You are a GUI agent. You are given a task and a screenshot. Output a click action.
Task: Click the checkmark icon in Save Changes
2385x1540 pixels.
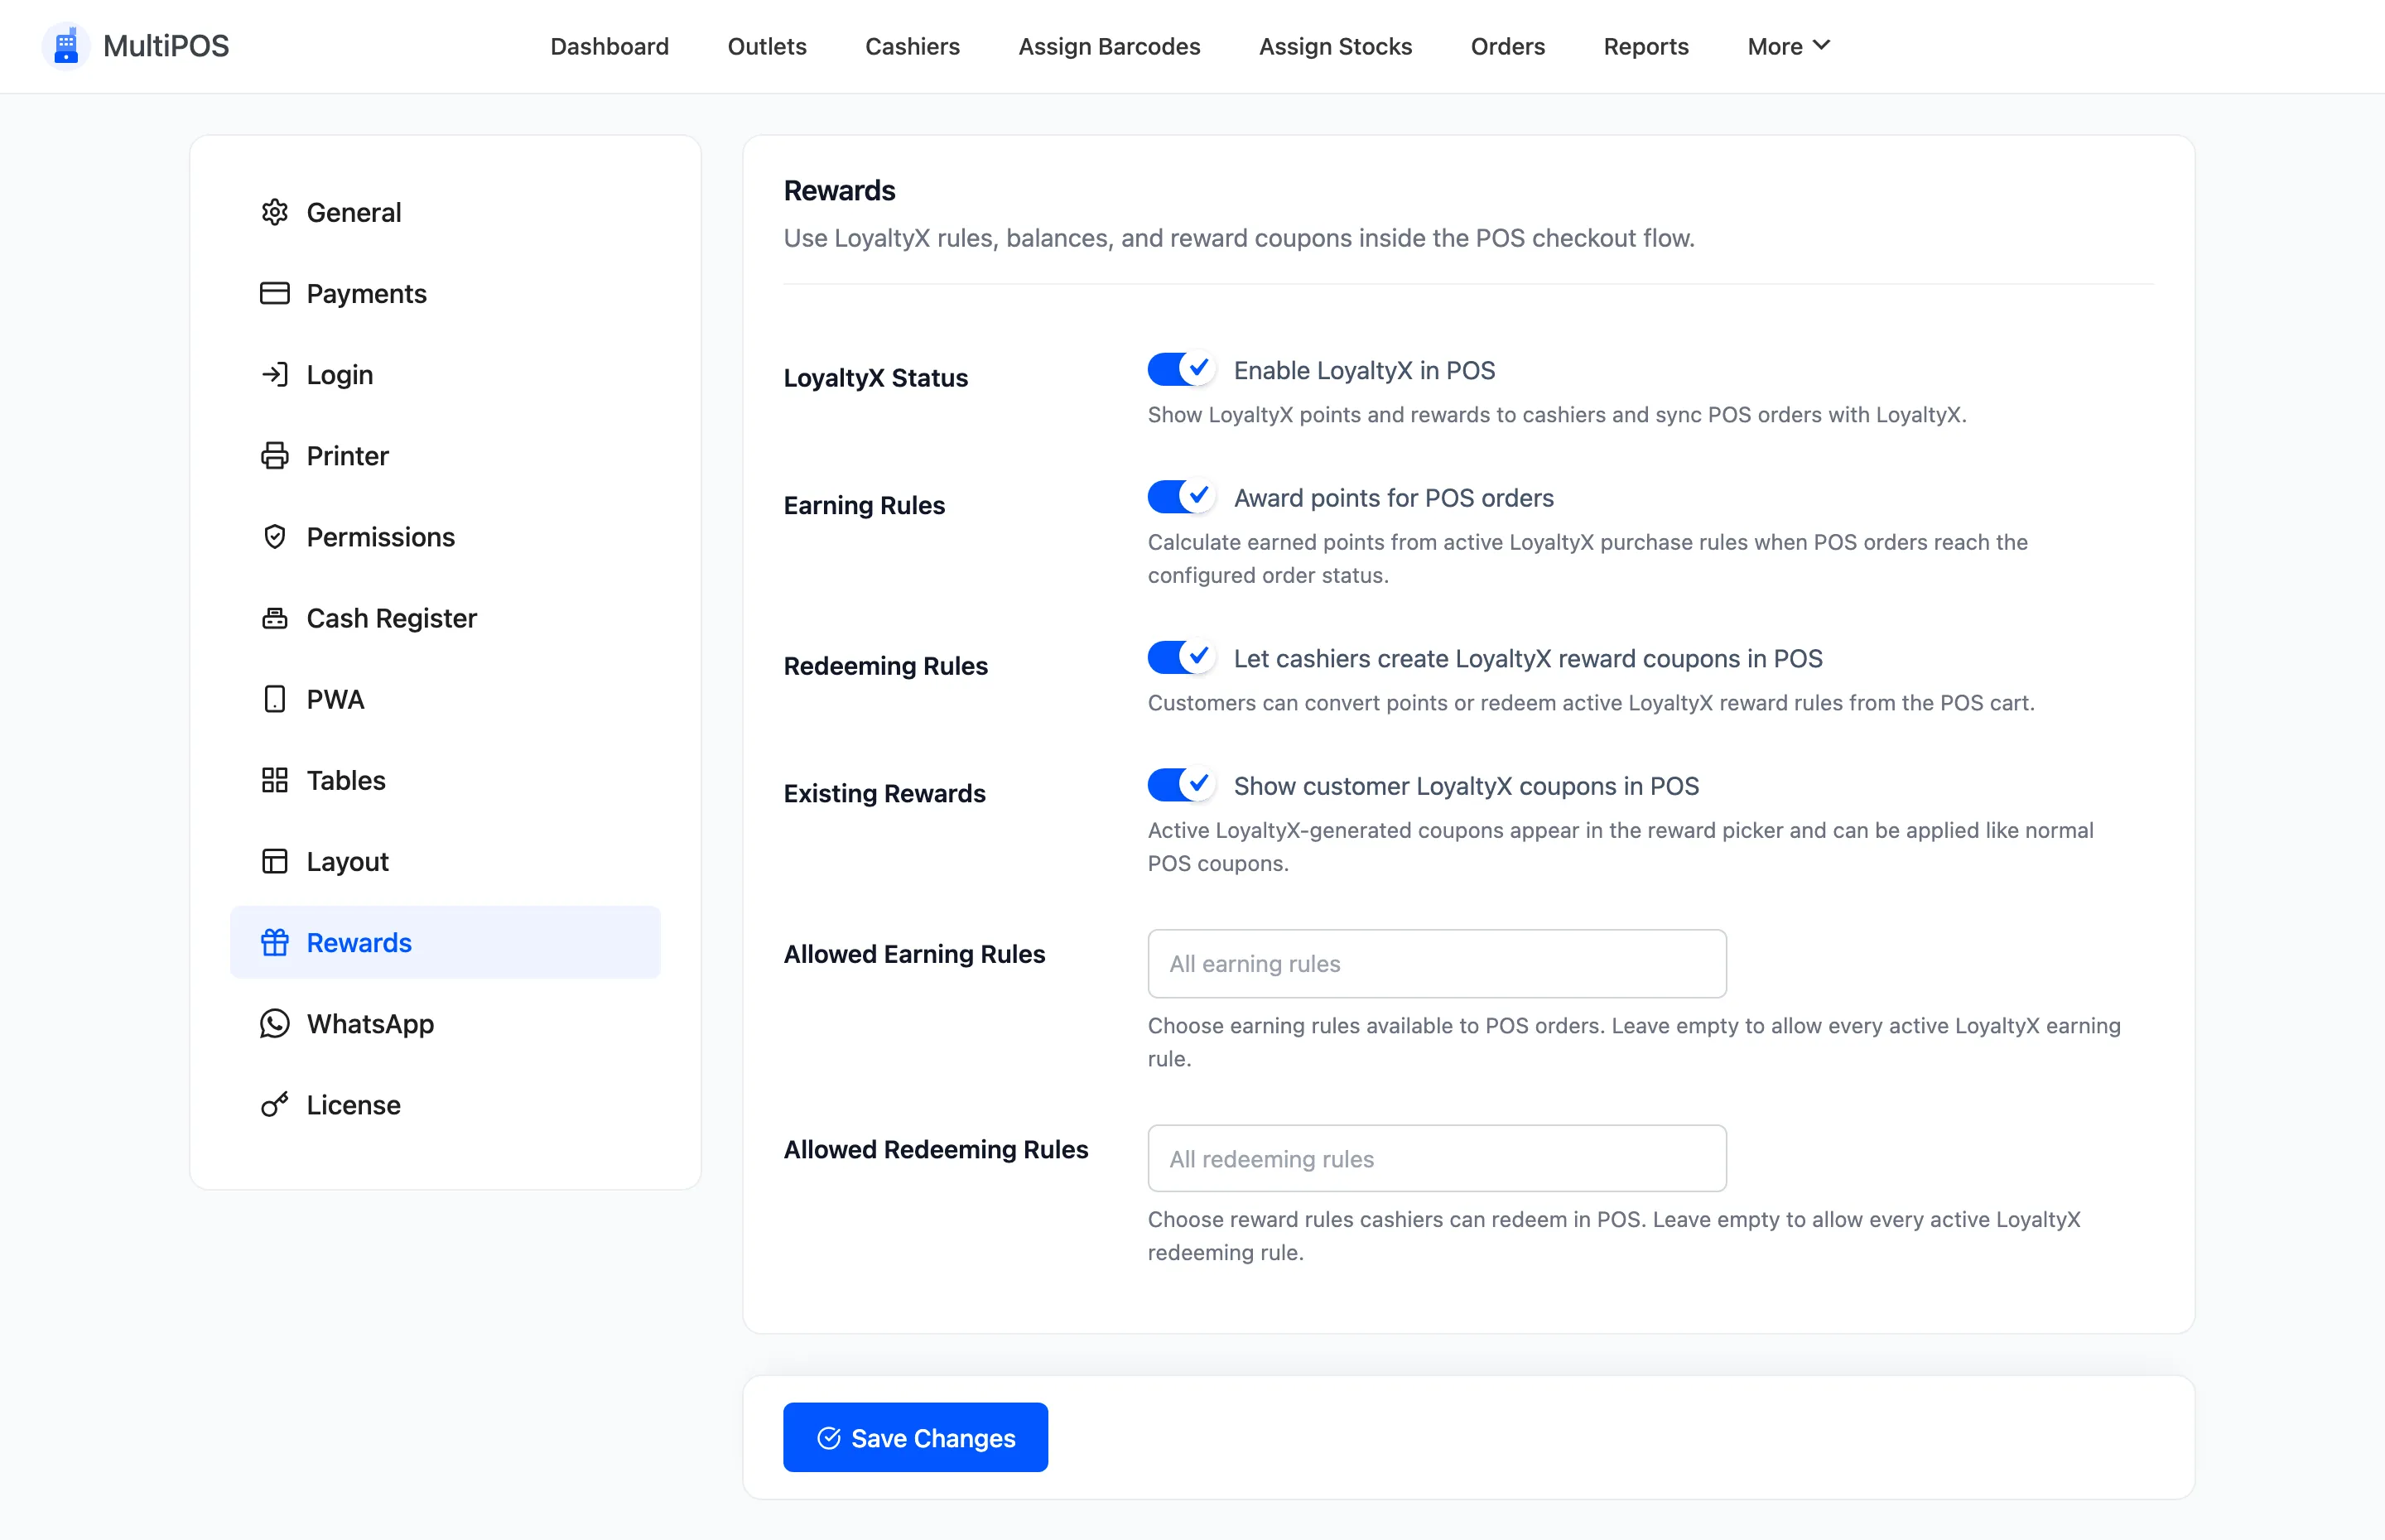[x=828, y=1438]
